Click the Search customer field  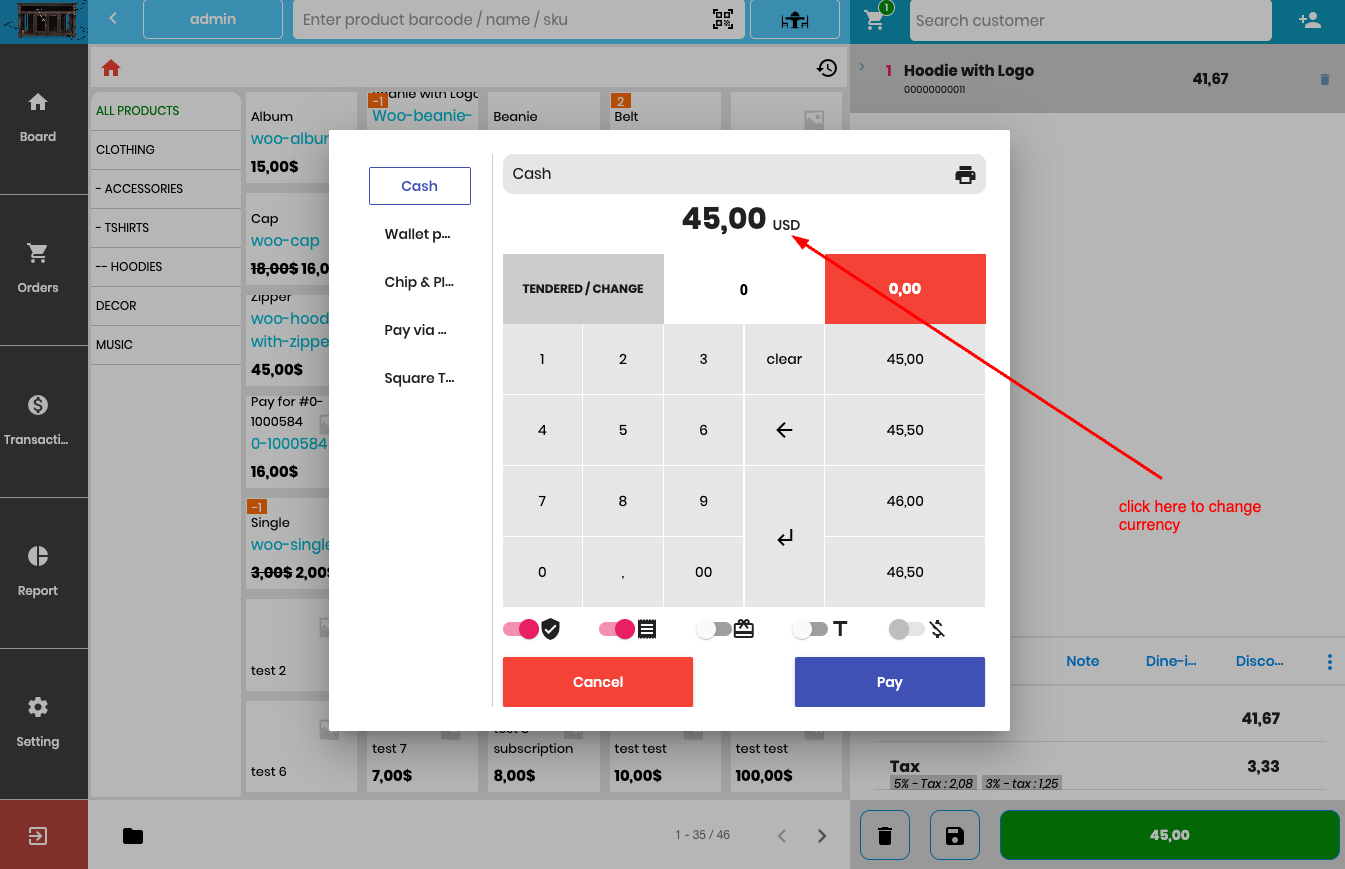pos(1089,20)
